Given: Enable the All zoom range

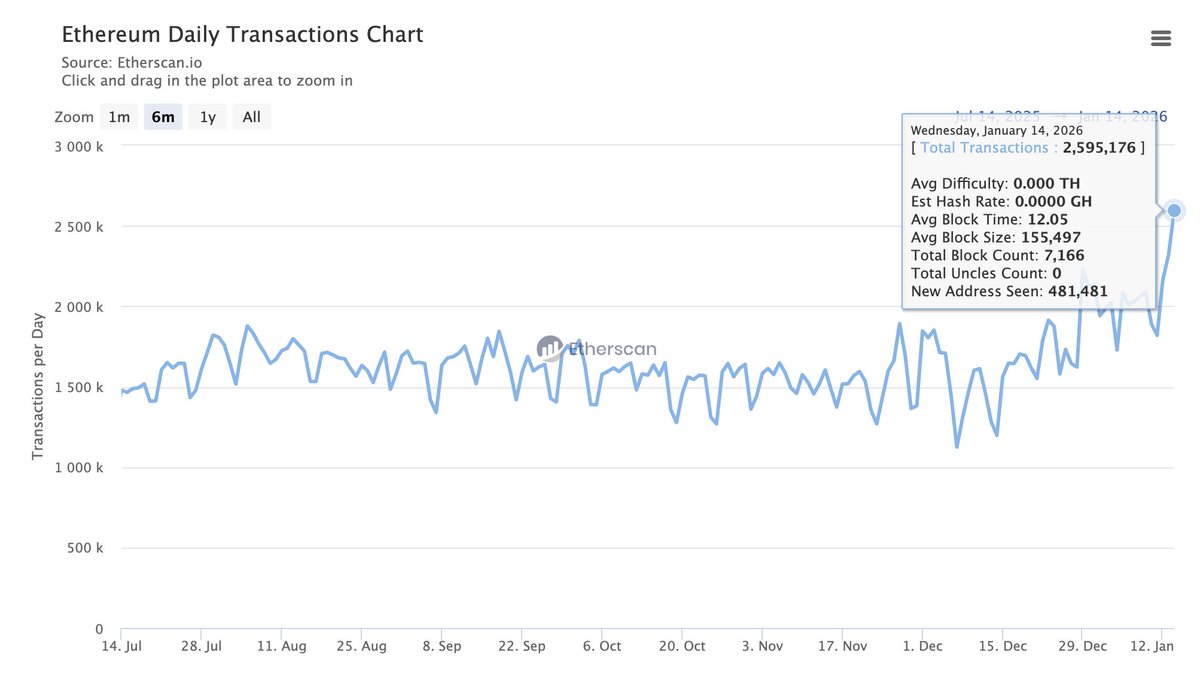Looking at the screenshot, I should [x=251, y=116].
